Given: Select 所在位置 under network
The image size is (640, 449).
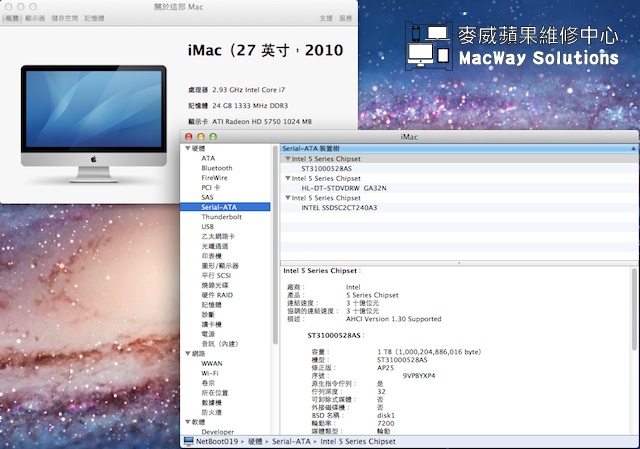Looking at the screenshot, I should [x=215, y=393].
